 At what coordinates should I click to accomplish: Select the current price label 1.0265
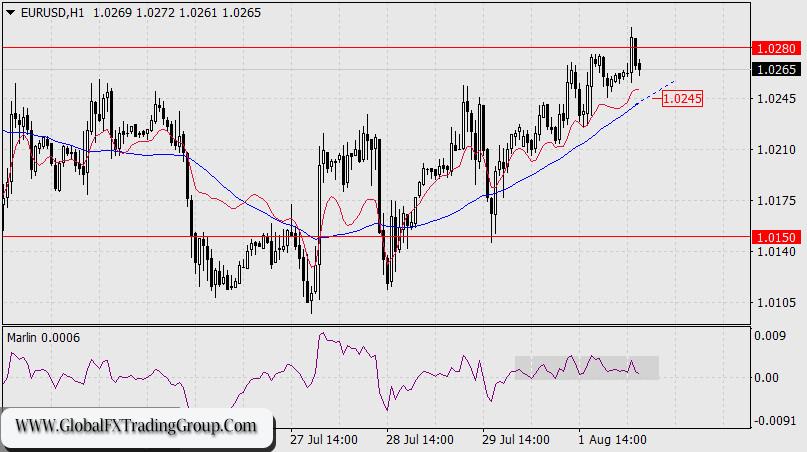777,69
